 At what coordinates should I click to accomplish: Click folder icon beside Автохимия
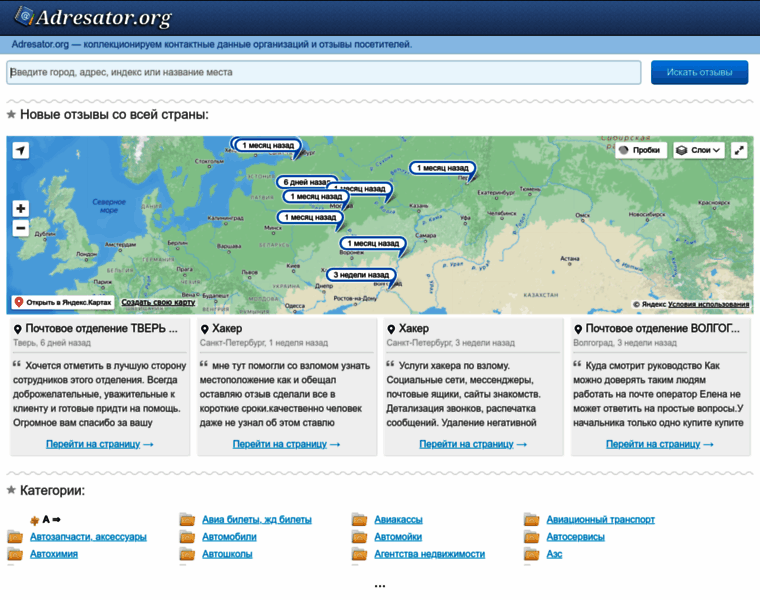(x=15, y=554)
